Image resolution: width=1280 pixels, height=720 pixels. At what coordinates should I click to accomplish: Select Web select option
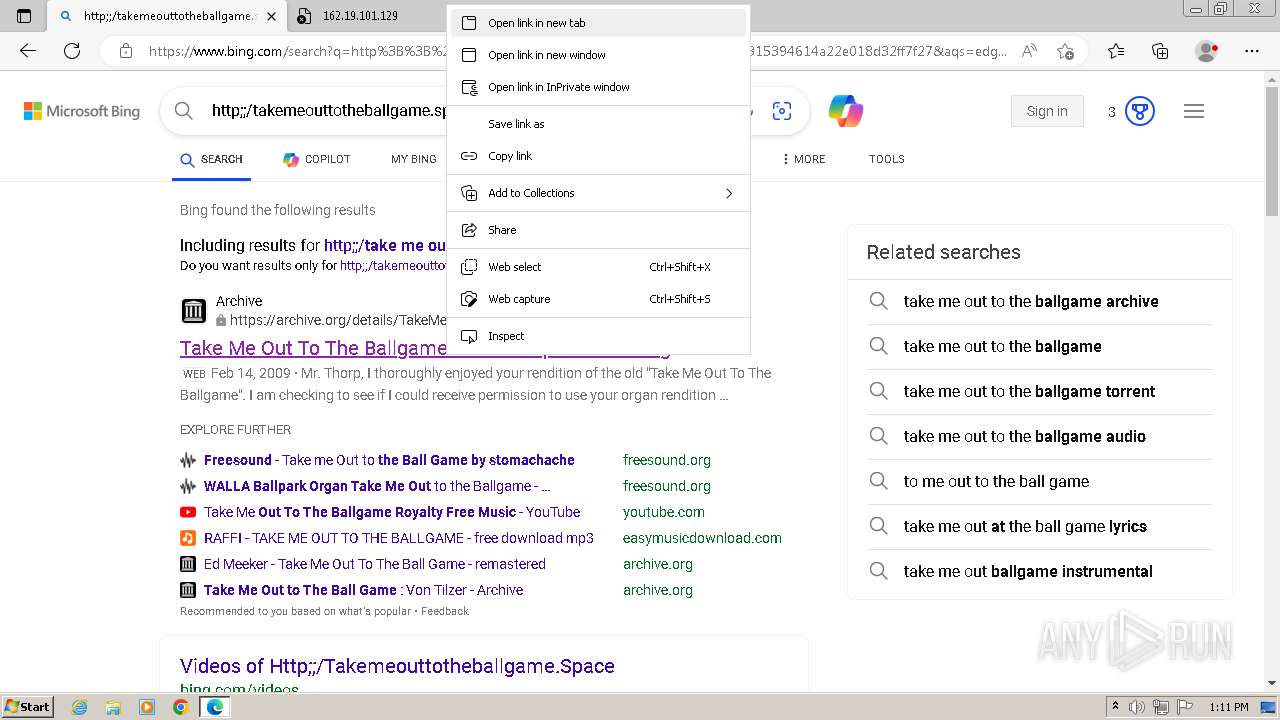(x=598, y=267)
